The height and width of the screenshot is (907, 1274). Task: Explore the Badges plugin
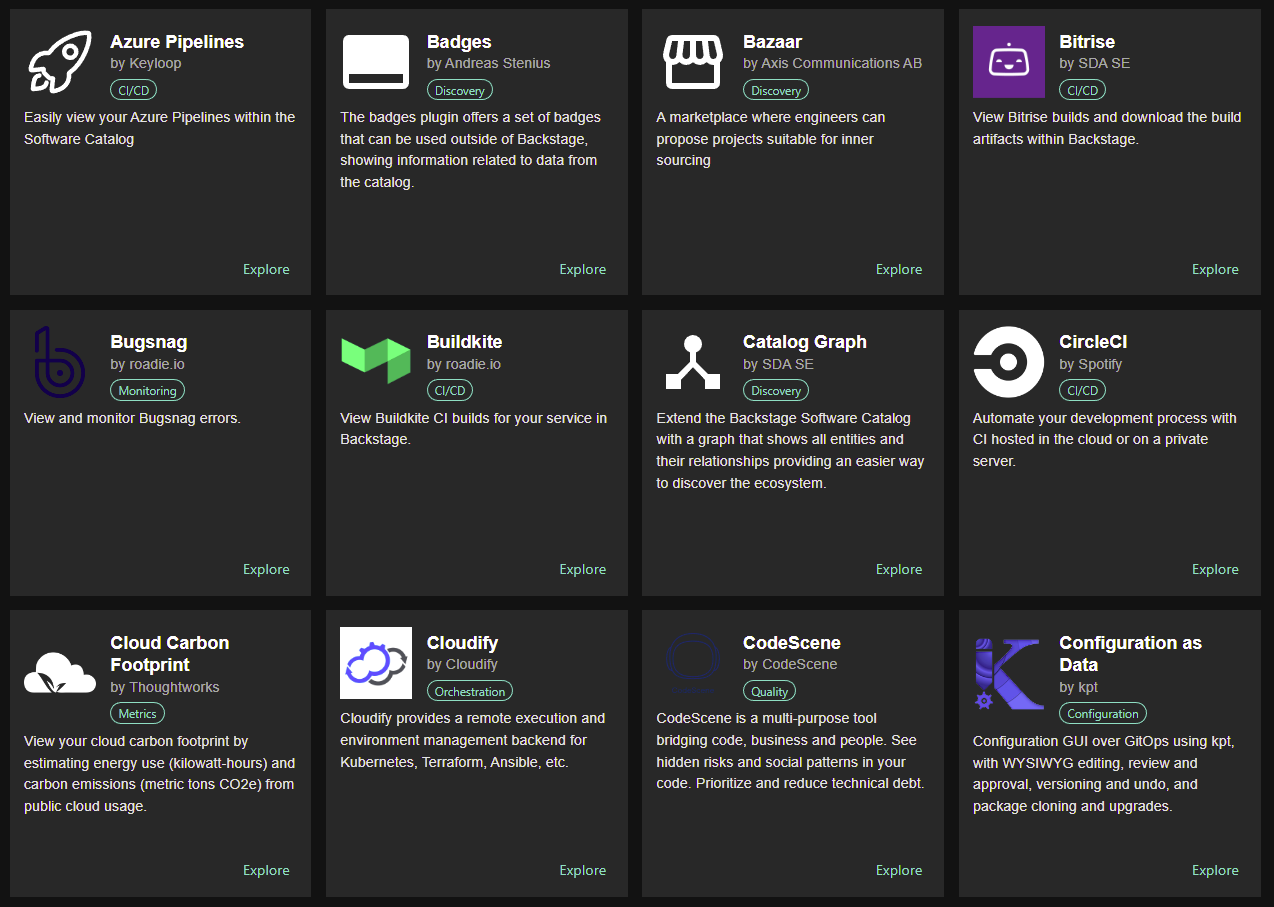tap(583, 269)
